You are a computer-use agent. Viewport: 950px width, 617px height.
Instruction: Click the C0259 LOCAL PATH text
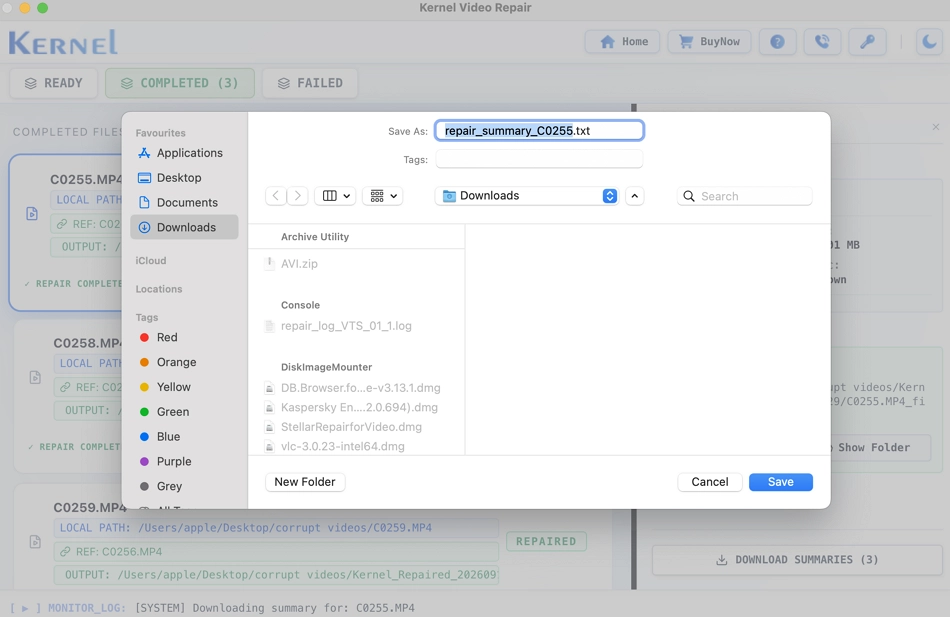pos(245,527)
